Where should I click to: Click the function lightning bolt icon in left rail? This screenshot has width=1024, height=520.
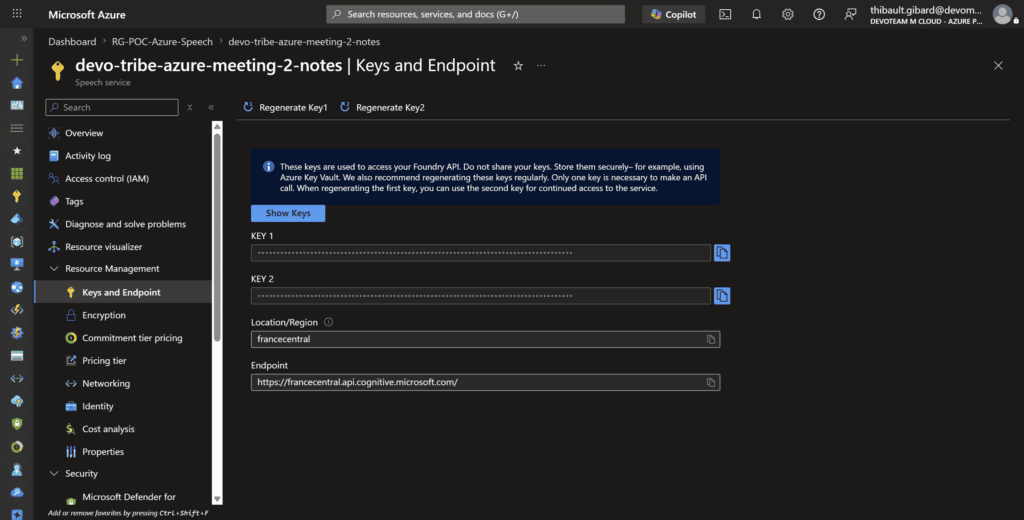coord(17,310)
